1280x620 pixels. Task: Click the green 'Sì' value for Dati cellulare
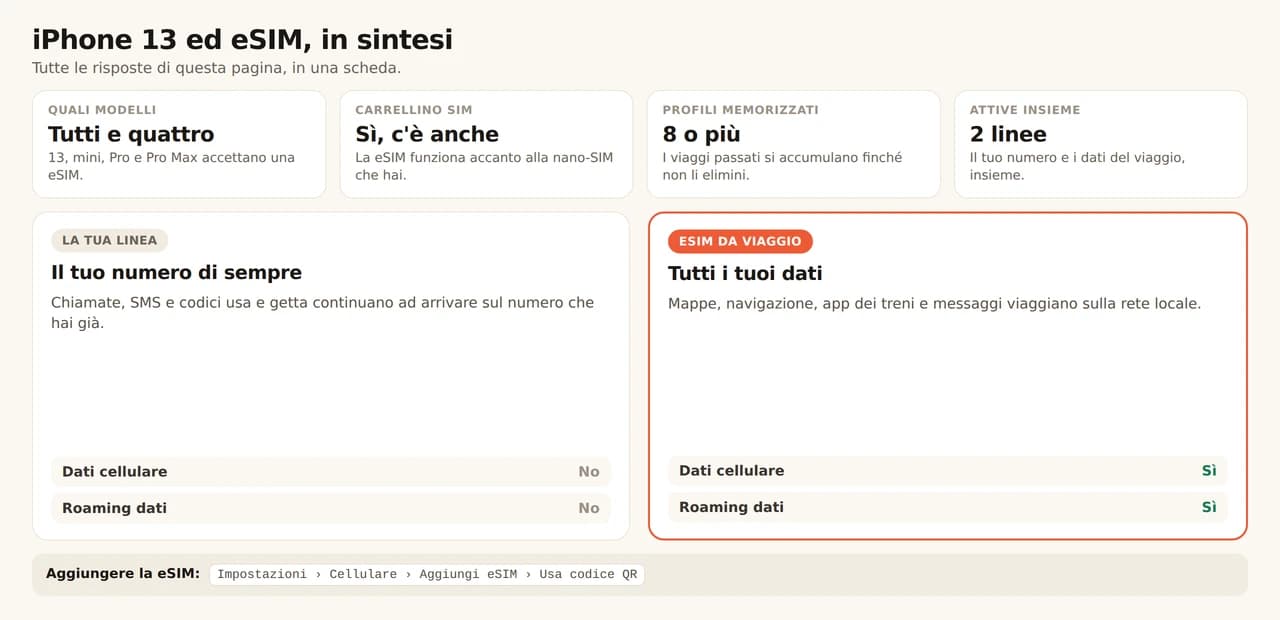(1209, 471)
